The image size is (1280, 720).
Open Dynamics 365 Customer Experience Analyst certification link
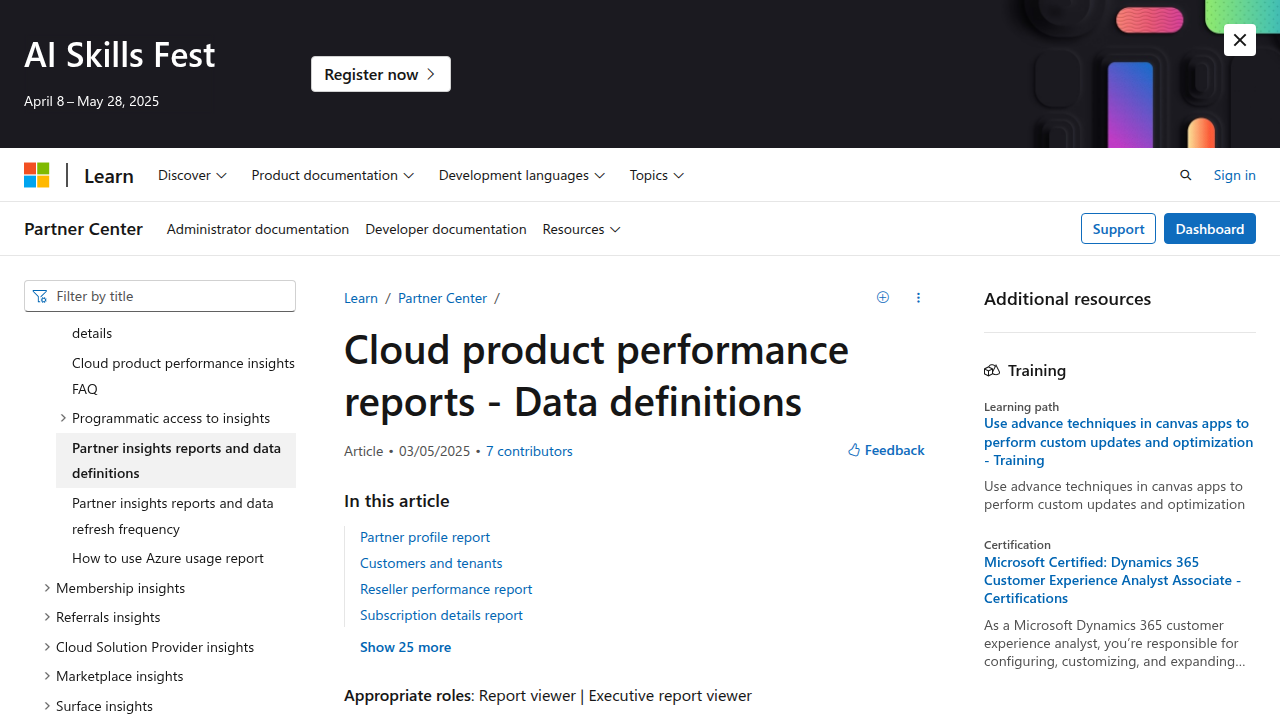coord(1112,580)
